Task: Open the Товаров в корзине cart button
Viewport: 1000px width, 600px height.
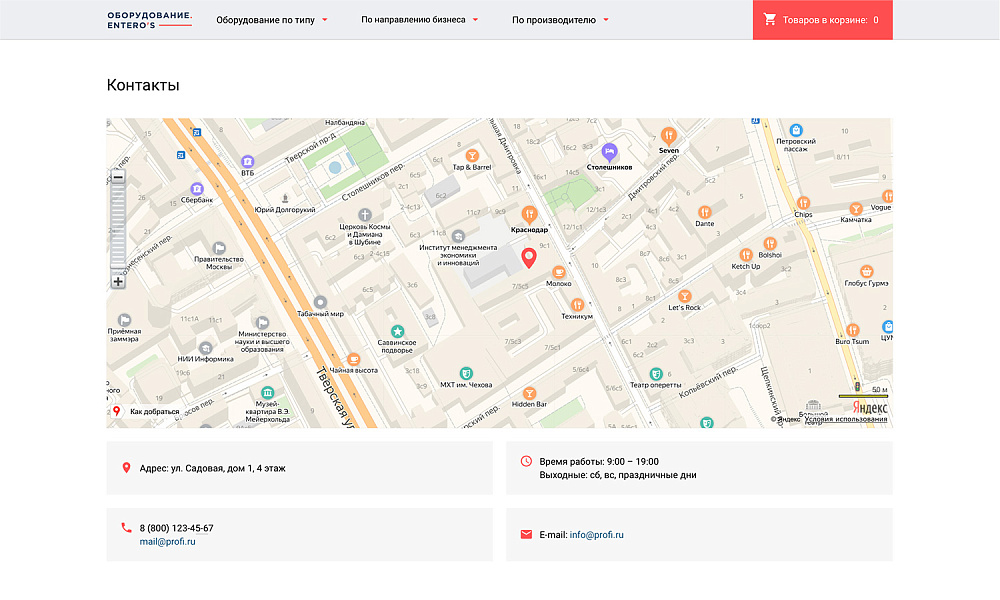Action: coord(822,20)
